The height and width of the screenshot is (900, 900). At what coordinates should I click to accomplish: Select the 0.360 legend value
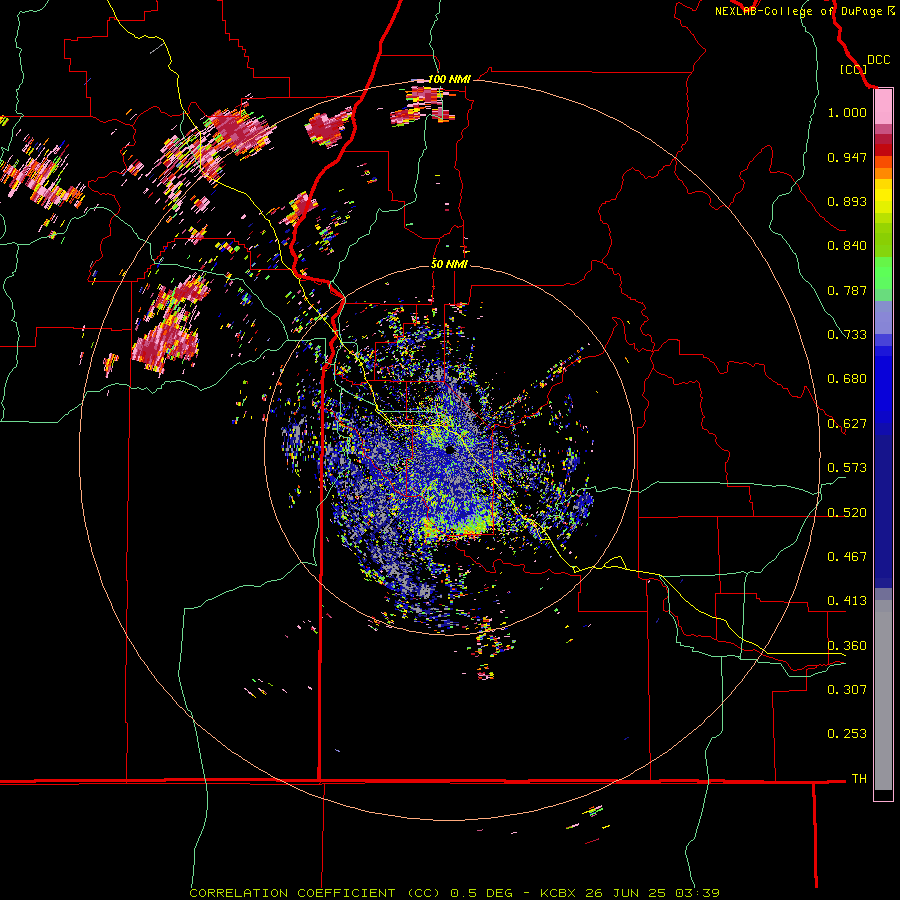pos(847,646)
